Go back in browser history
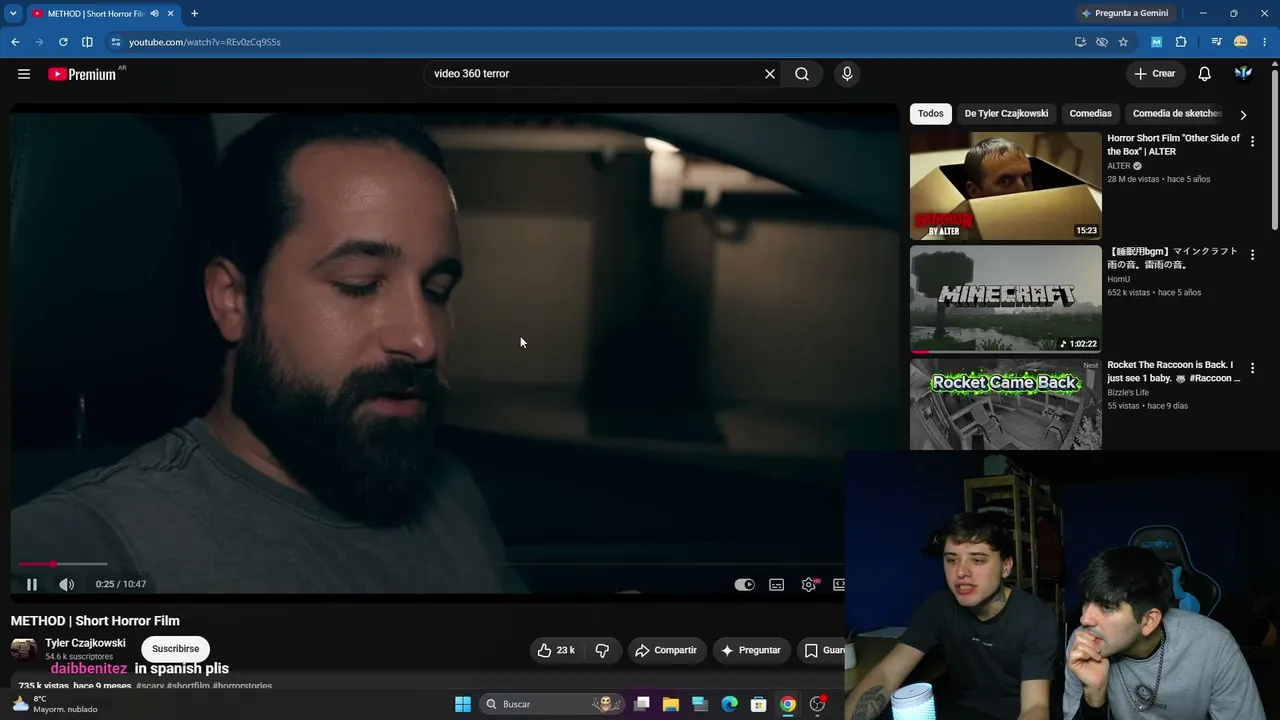This screenshot has width=1280, height=720. [15, 42]
